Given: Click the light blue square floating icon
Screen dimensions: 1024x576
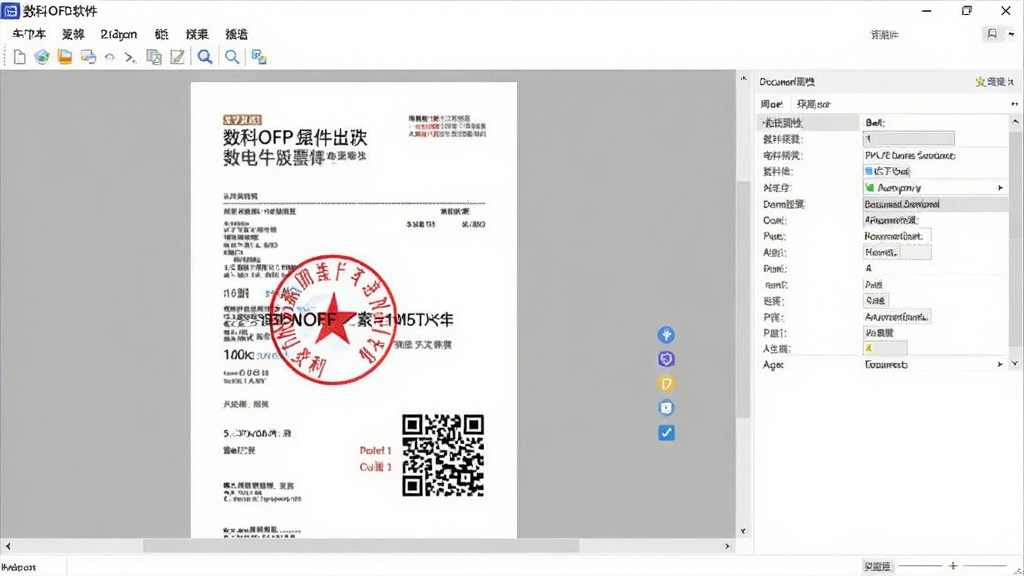Looking at the screenshot, I should 666,408.
